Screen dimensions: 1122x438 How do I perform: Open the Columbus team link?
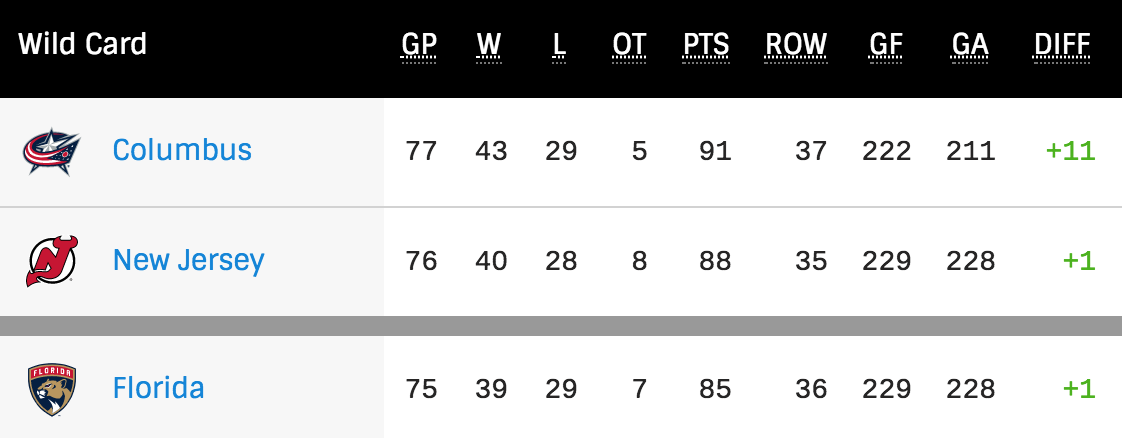tap(182, 150)
